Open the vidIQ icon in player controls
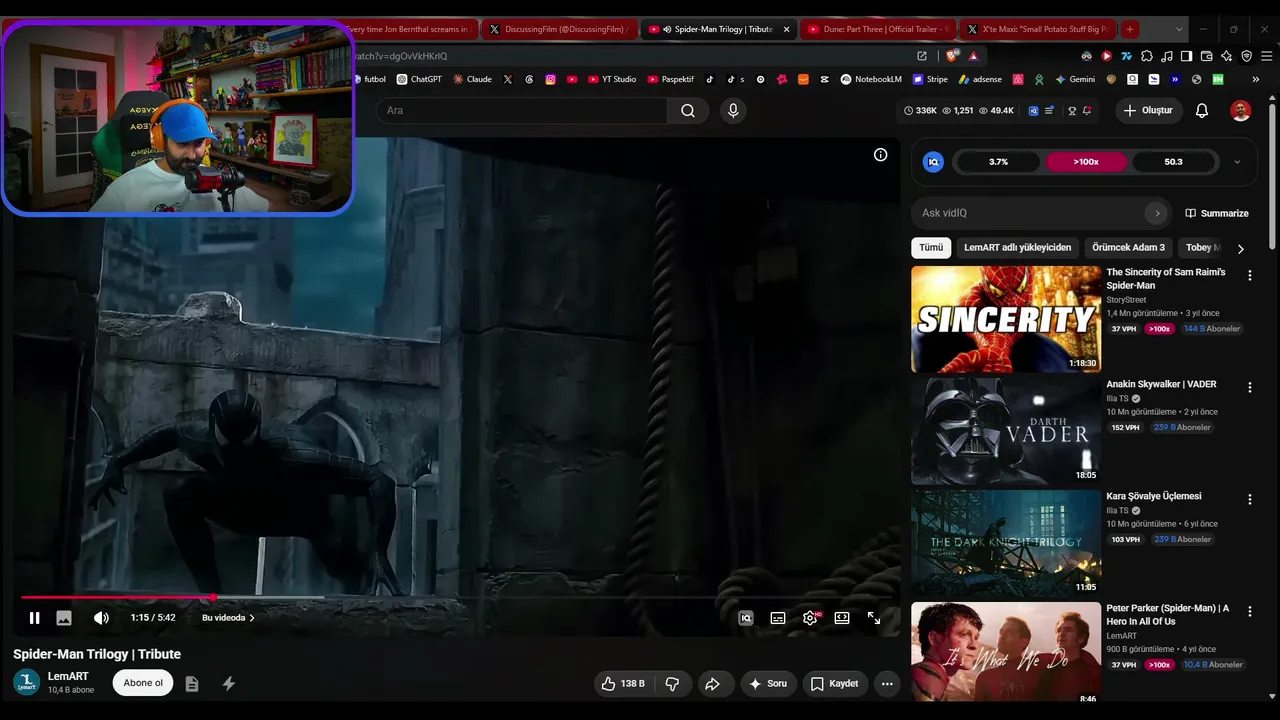Screen dimensions: 1280x720 (x=745, y=618)
